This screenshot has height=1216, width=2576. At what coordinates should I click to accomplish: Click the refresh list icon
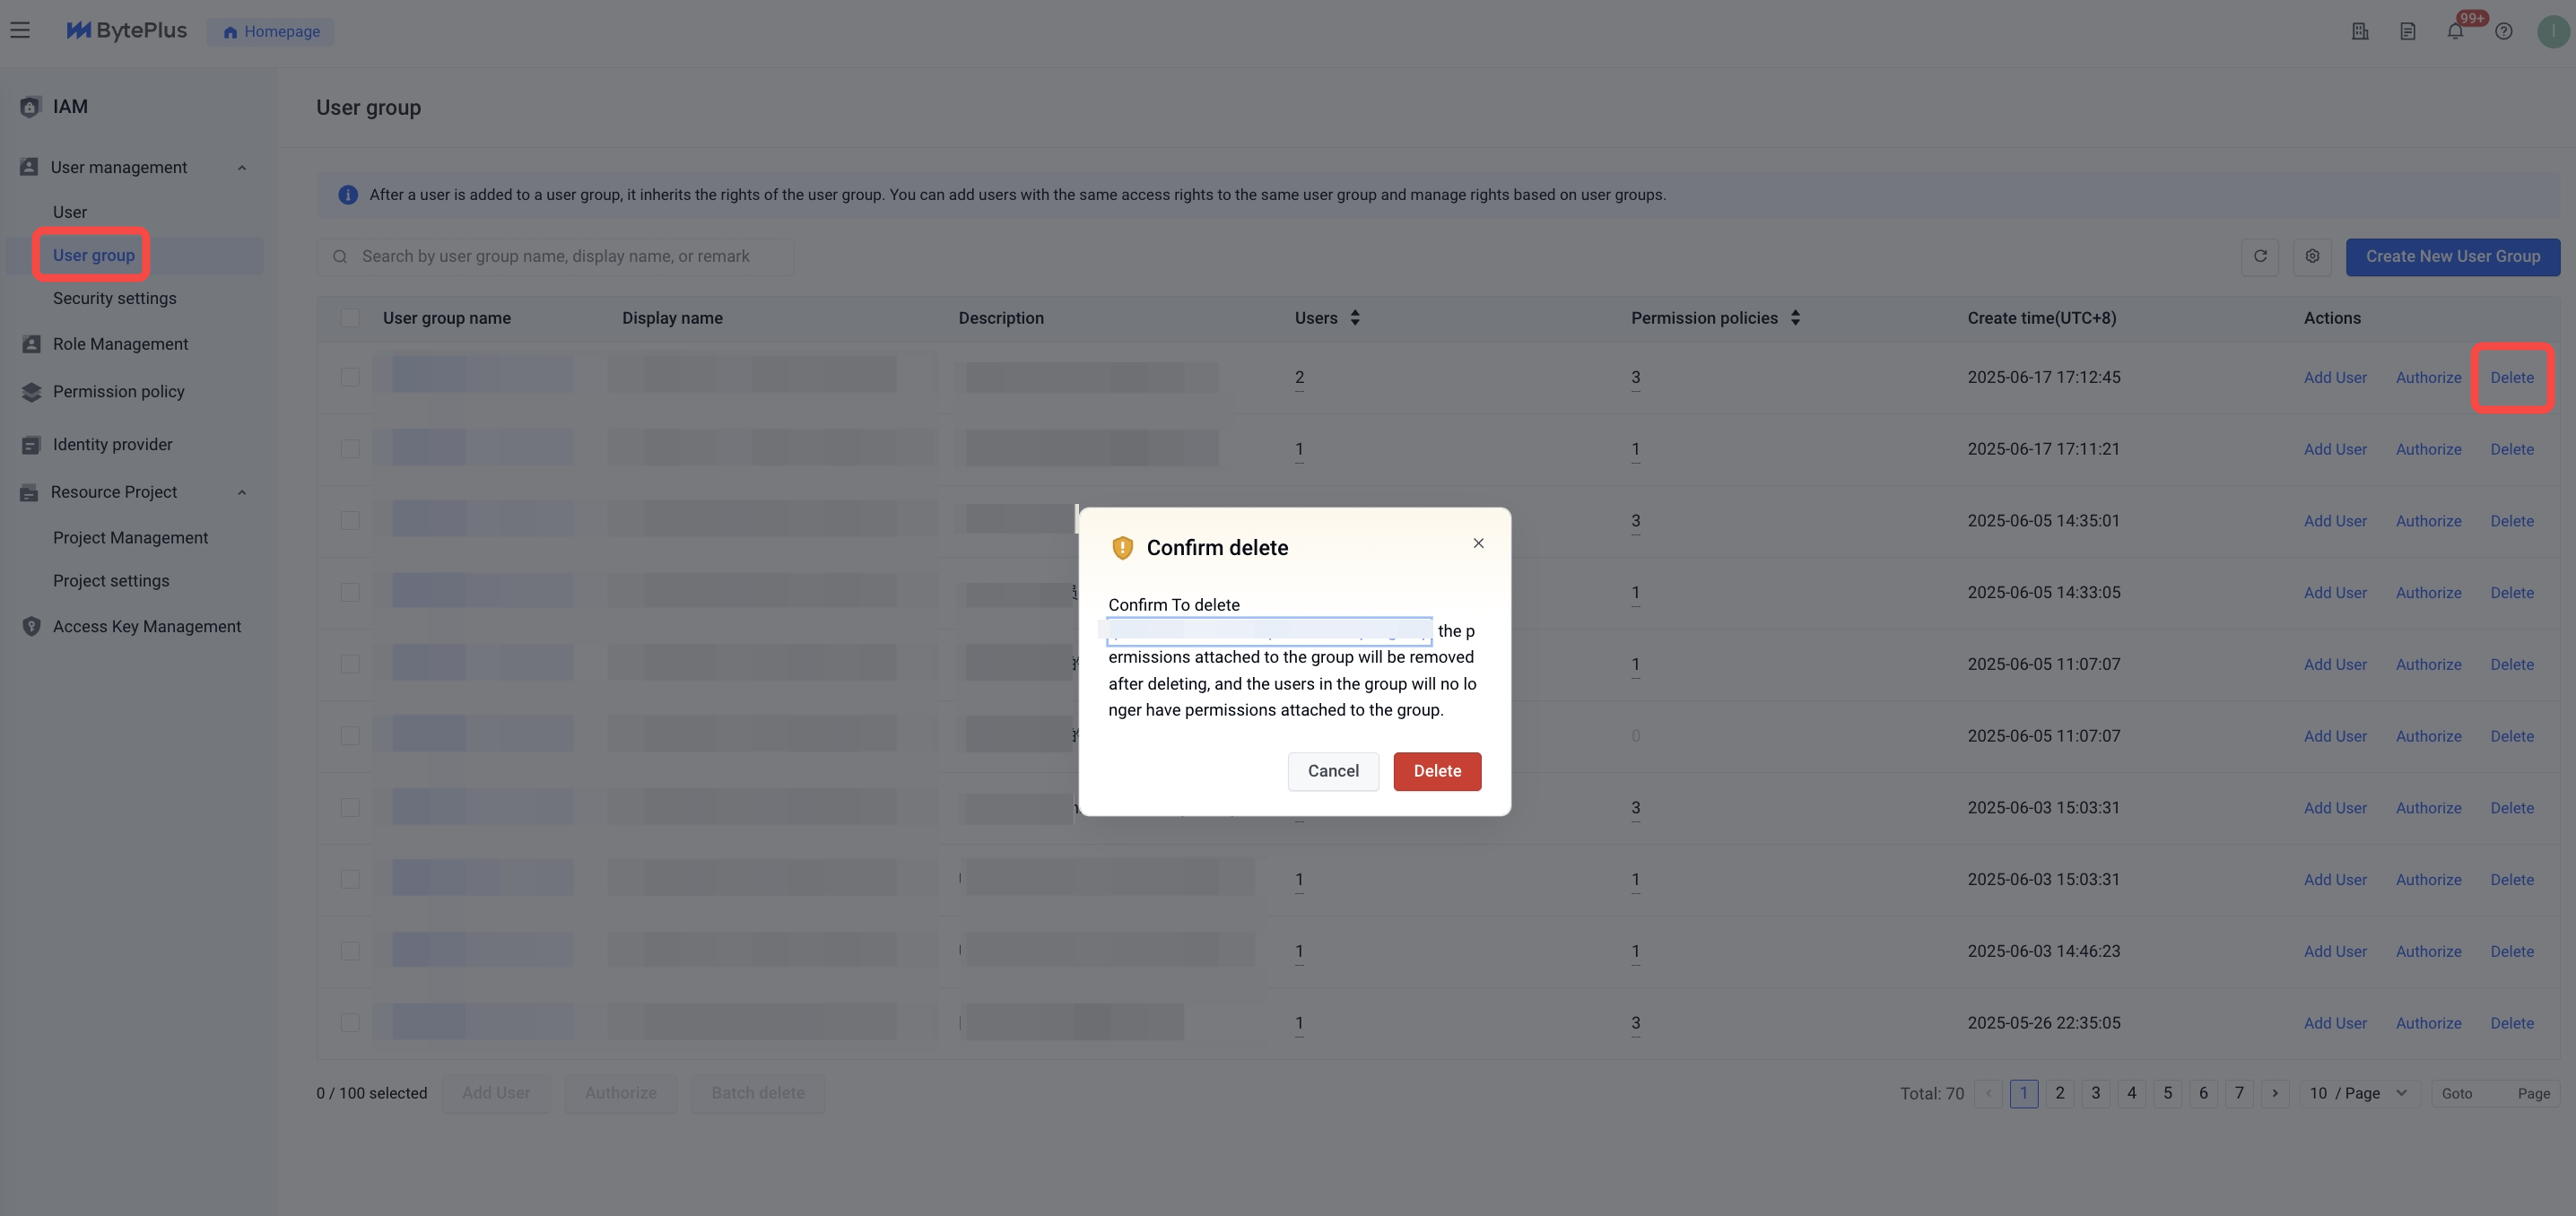pyautogui.click(x=2260, y=256)
